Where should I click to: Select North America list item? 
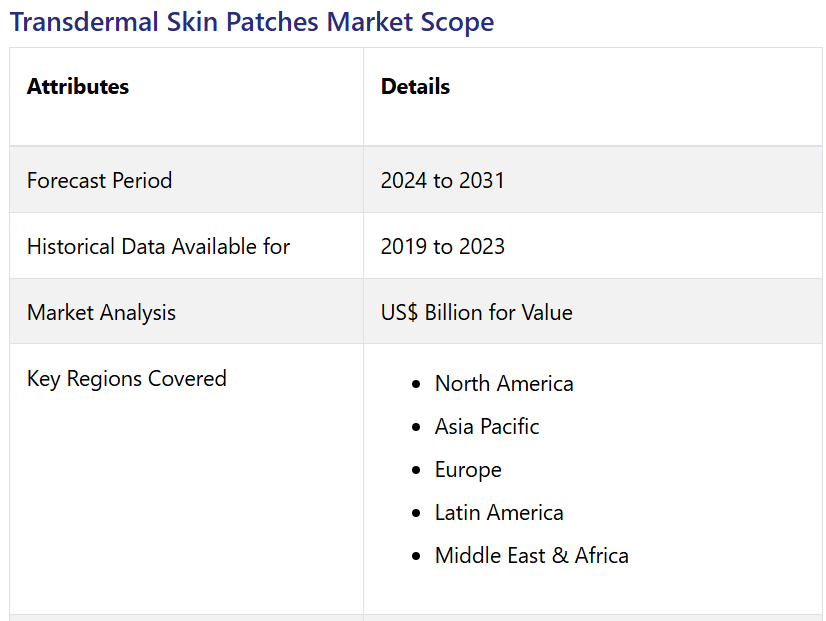[x=504, y=383]
